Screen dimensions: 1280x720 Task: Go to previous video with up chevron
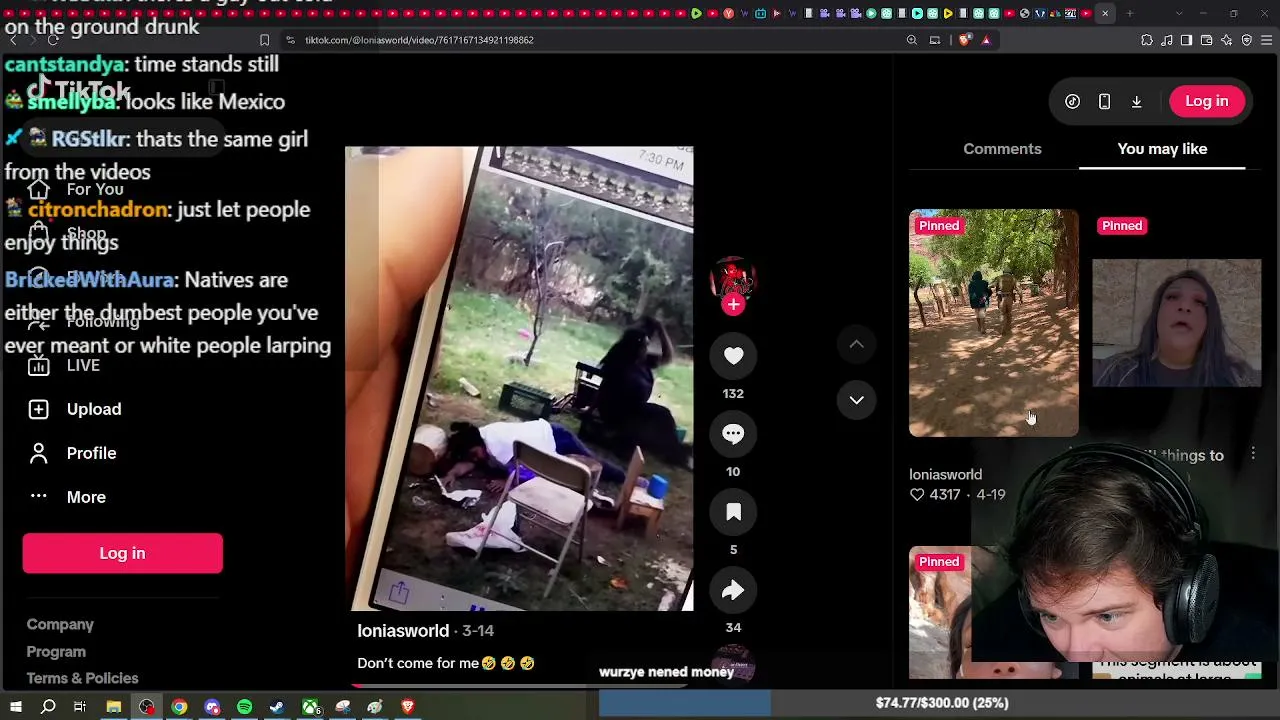(857, 344)
